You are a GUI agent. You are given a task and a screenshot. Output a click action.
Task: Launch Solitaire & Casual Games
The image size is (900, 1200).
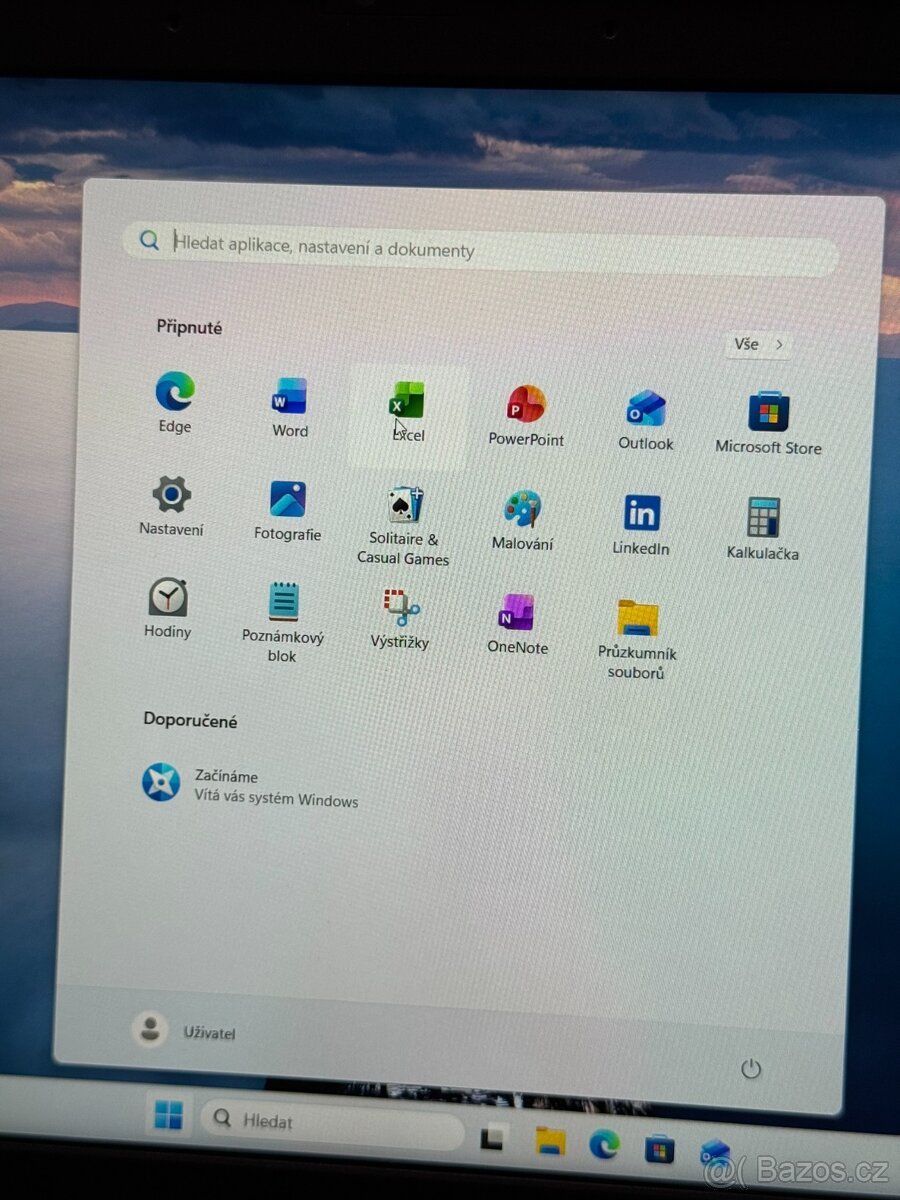[x=403, y=500]
